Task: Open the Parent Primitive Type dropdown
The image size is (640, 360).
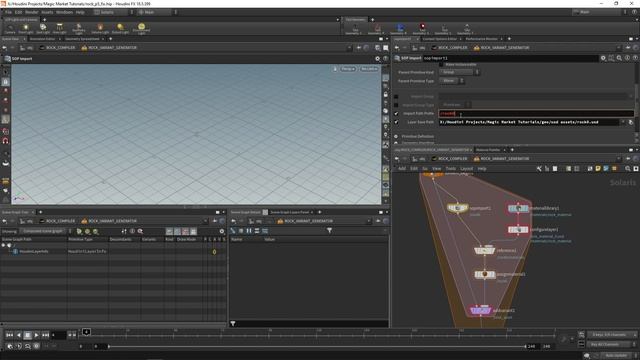Action: point(451,81)
